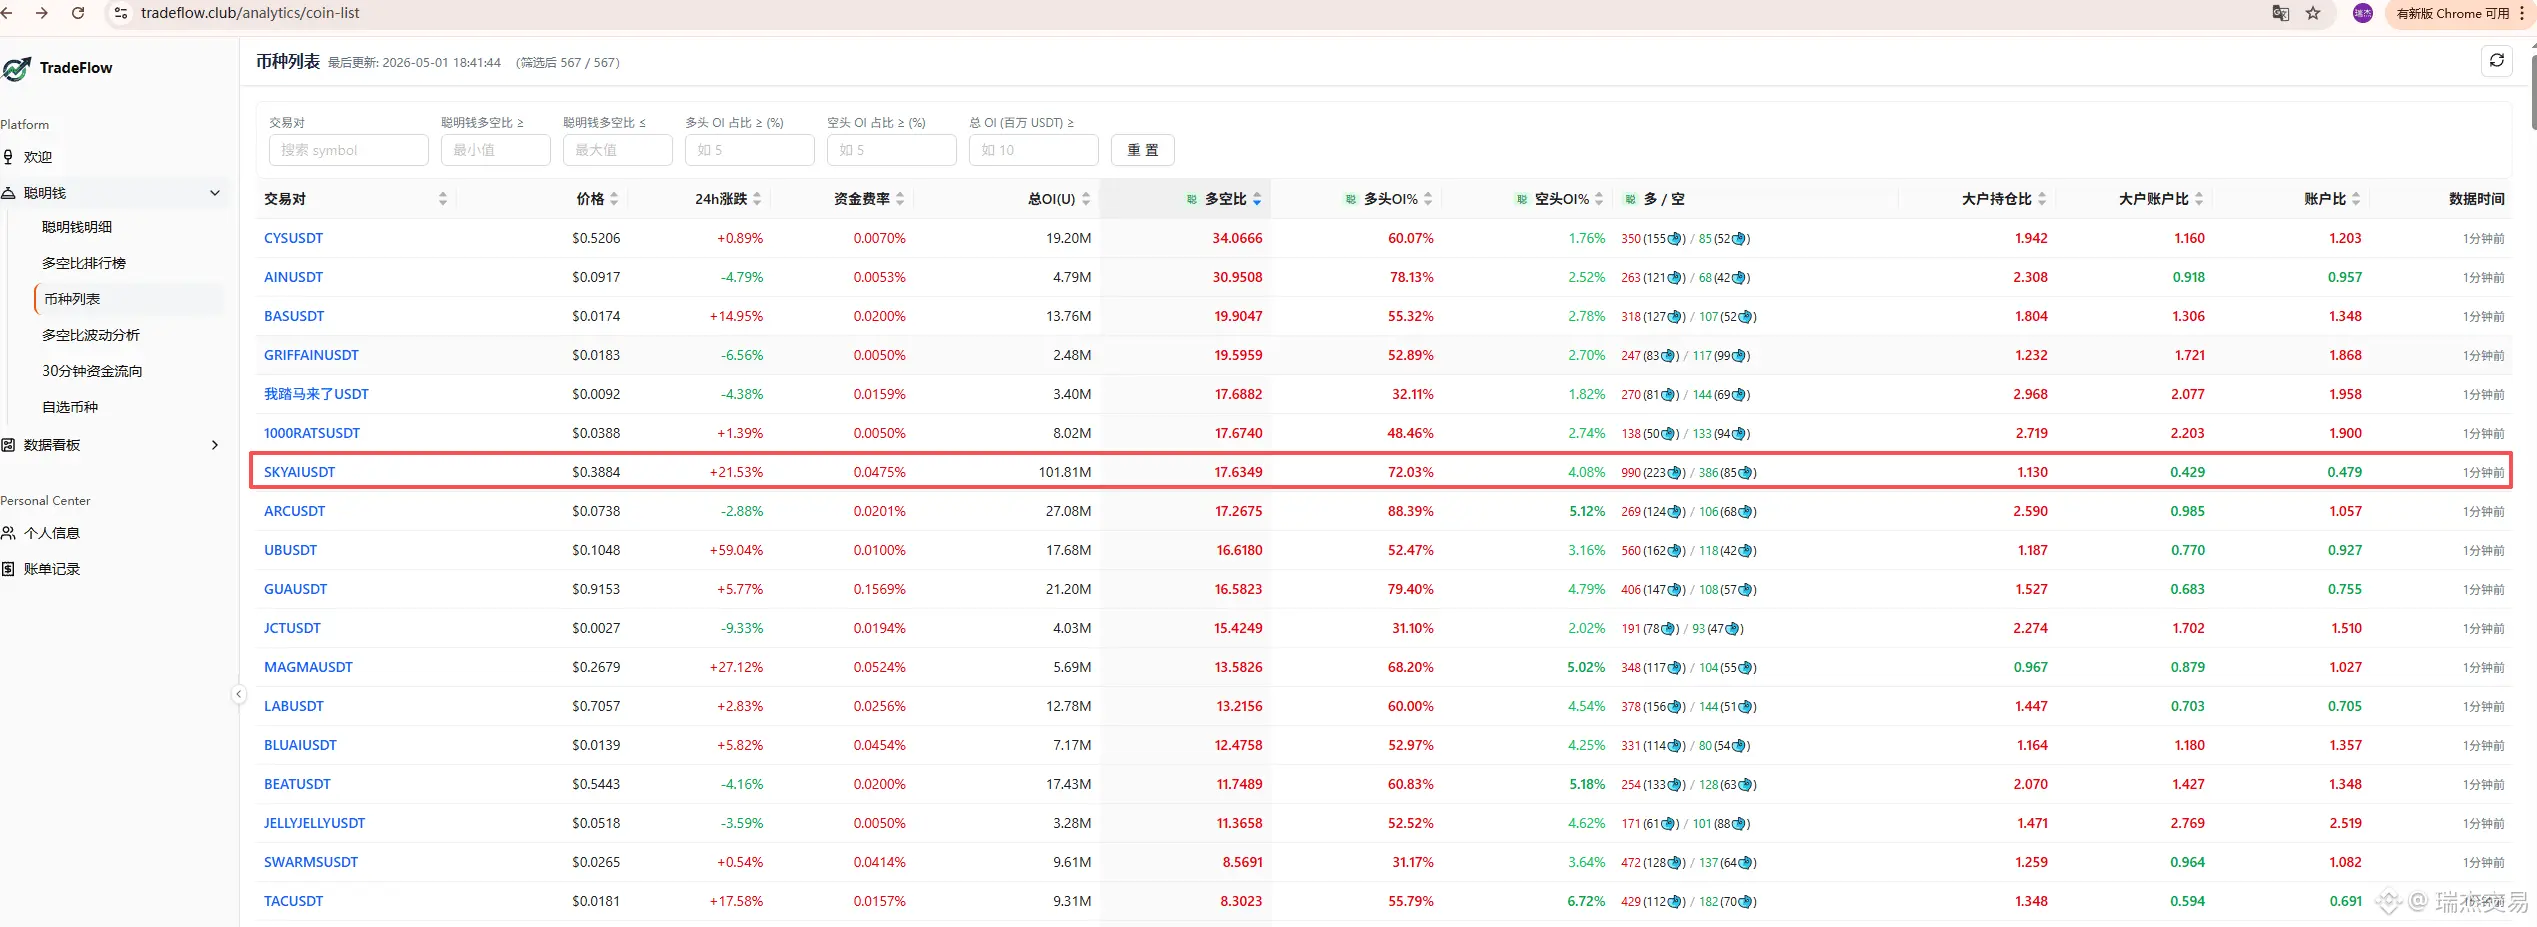
Task: Open the 1000RATSUSDT pair link
Action: (x=312, y=433)
